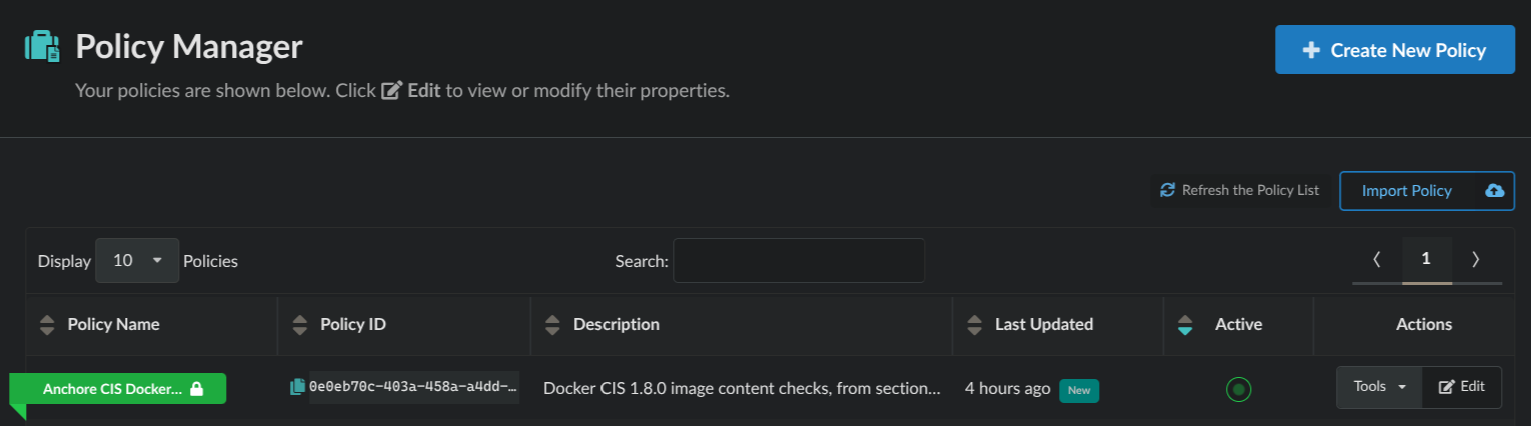Toggle the Active radio for Anchore policy
This screenshot has height=426, width=1531.
pyautogui.click(x=1238, y=389)
